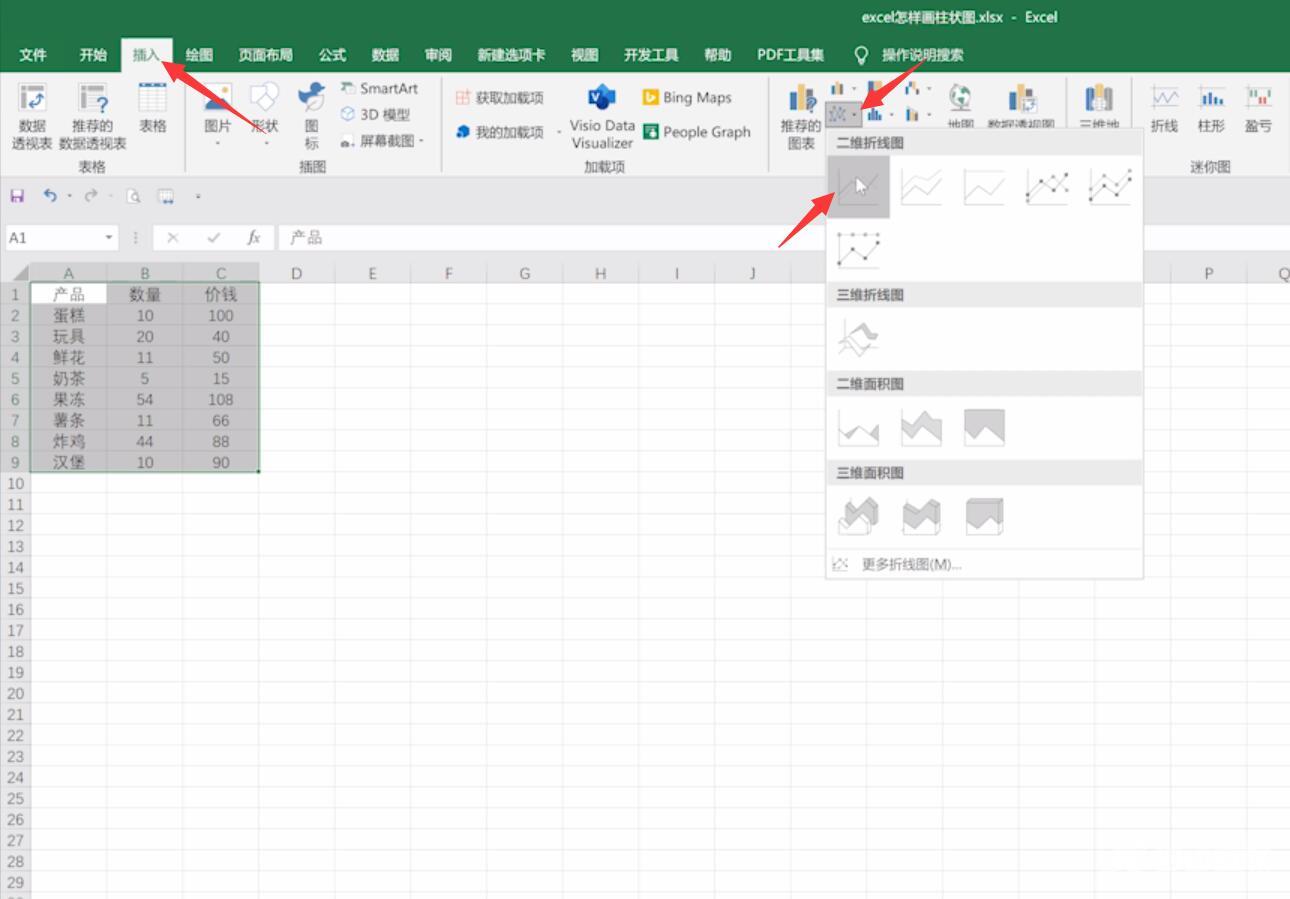Switch to the 数据 Data tab
1290x899 pixels.
pyautogui.click(x=385, y=55)
